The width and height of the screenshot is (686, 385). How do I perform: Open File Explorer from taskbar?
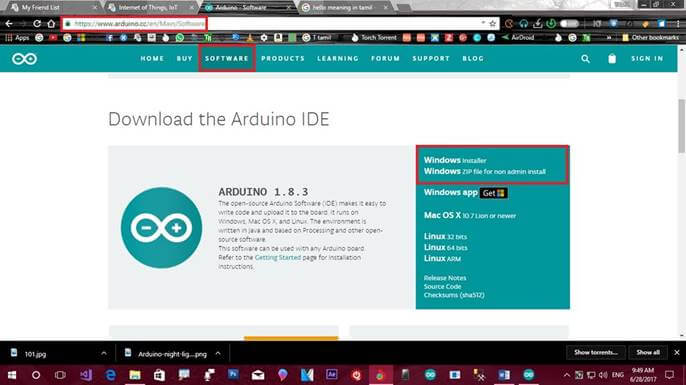pos(135,375)
